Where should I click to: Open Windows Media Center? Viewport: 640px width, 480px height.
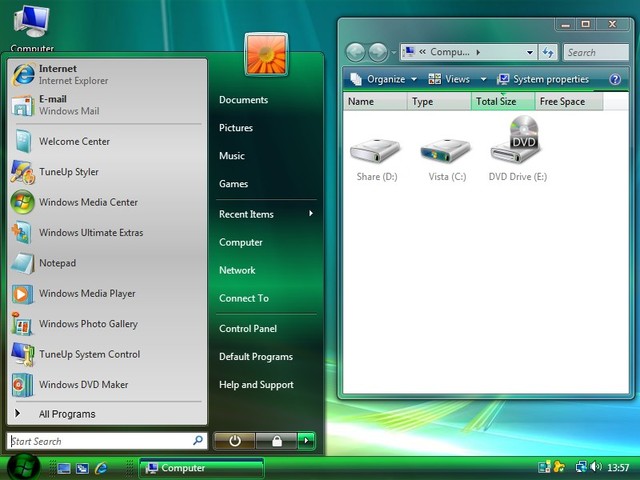[x=107, y=202]
